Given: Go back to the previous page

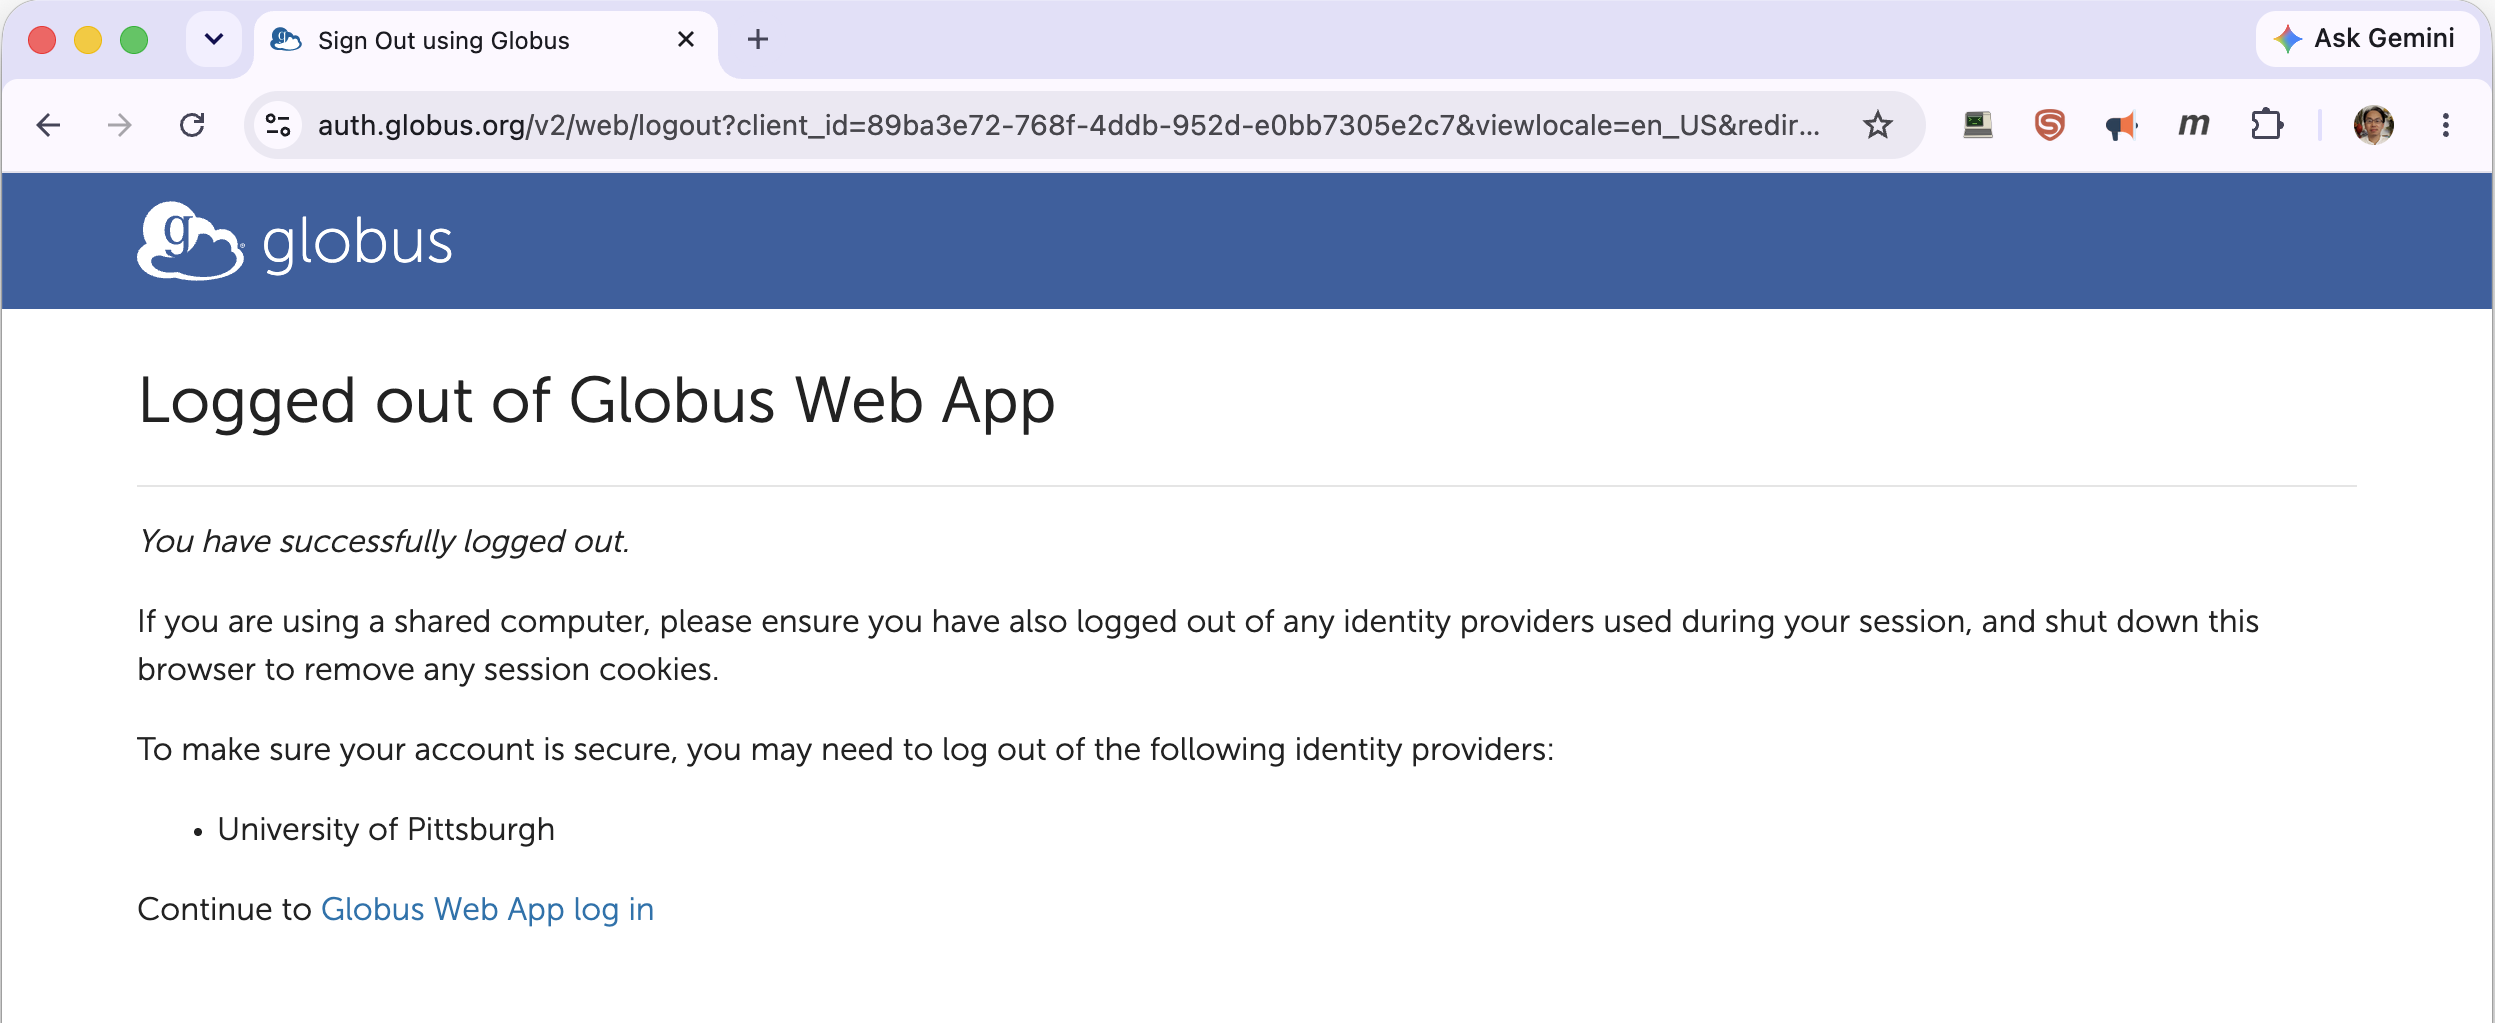Looking at the screenshot, I should click(x=48, y=125).
